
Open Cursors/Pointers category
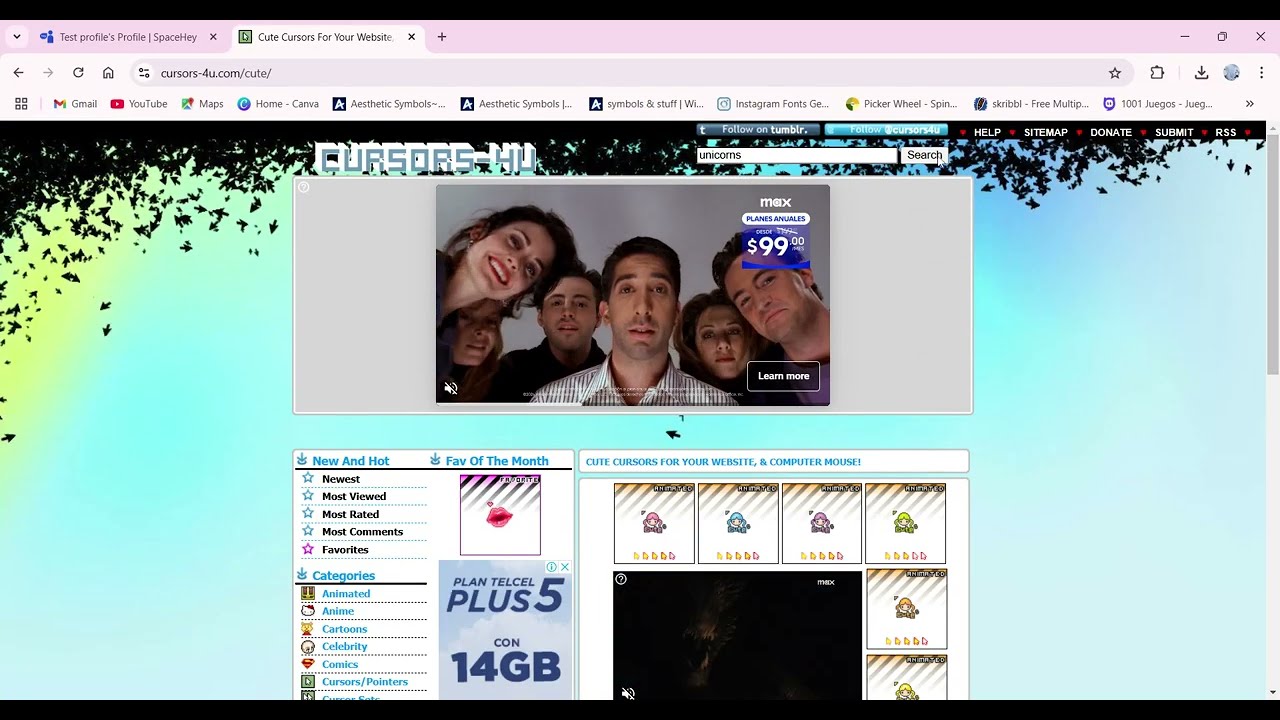[x=365, y=682]
